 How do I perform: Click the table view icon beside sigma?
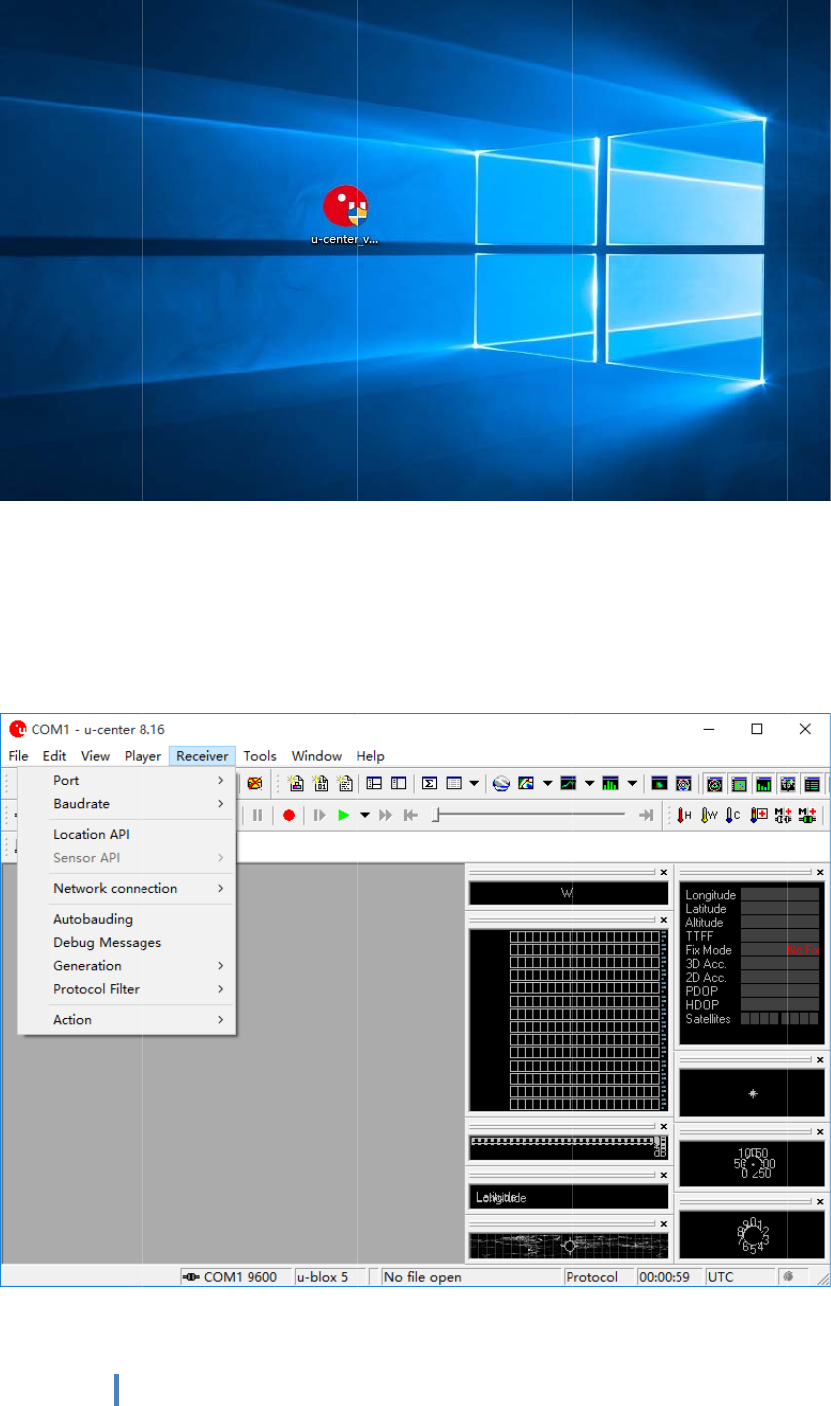tap(453, 784)
